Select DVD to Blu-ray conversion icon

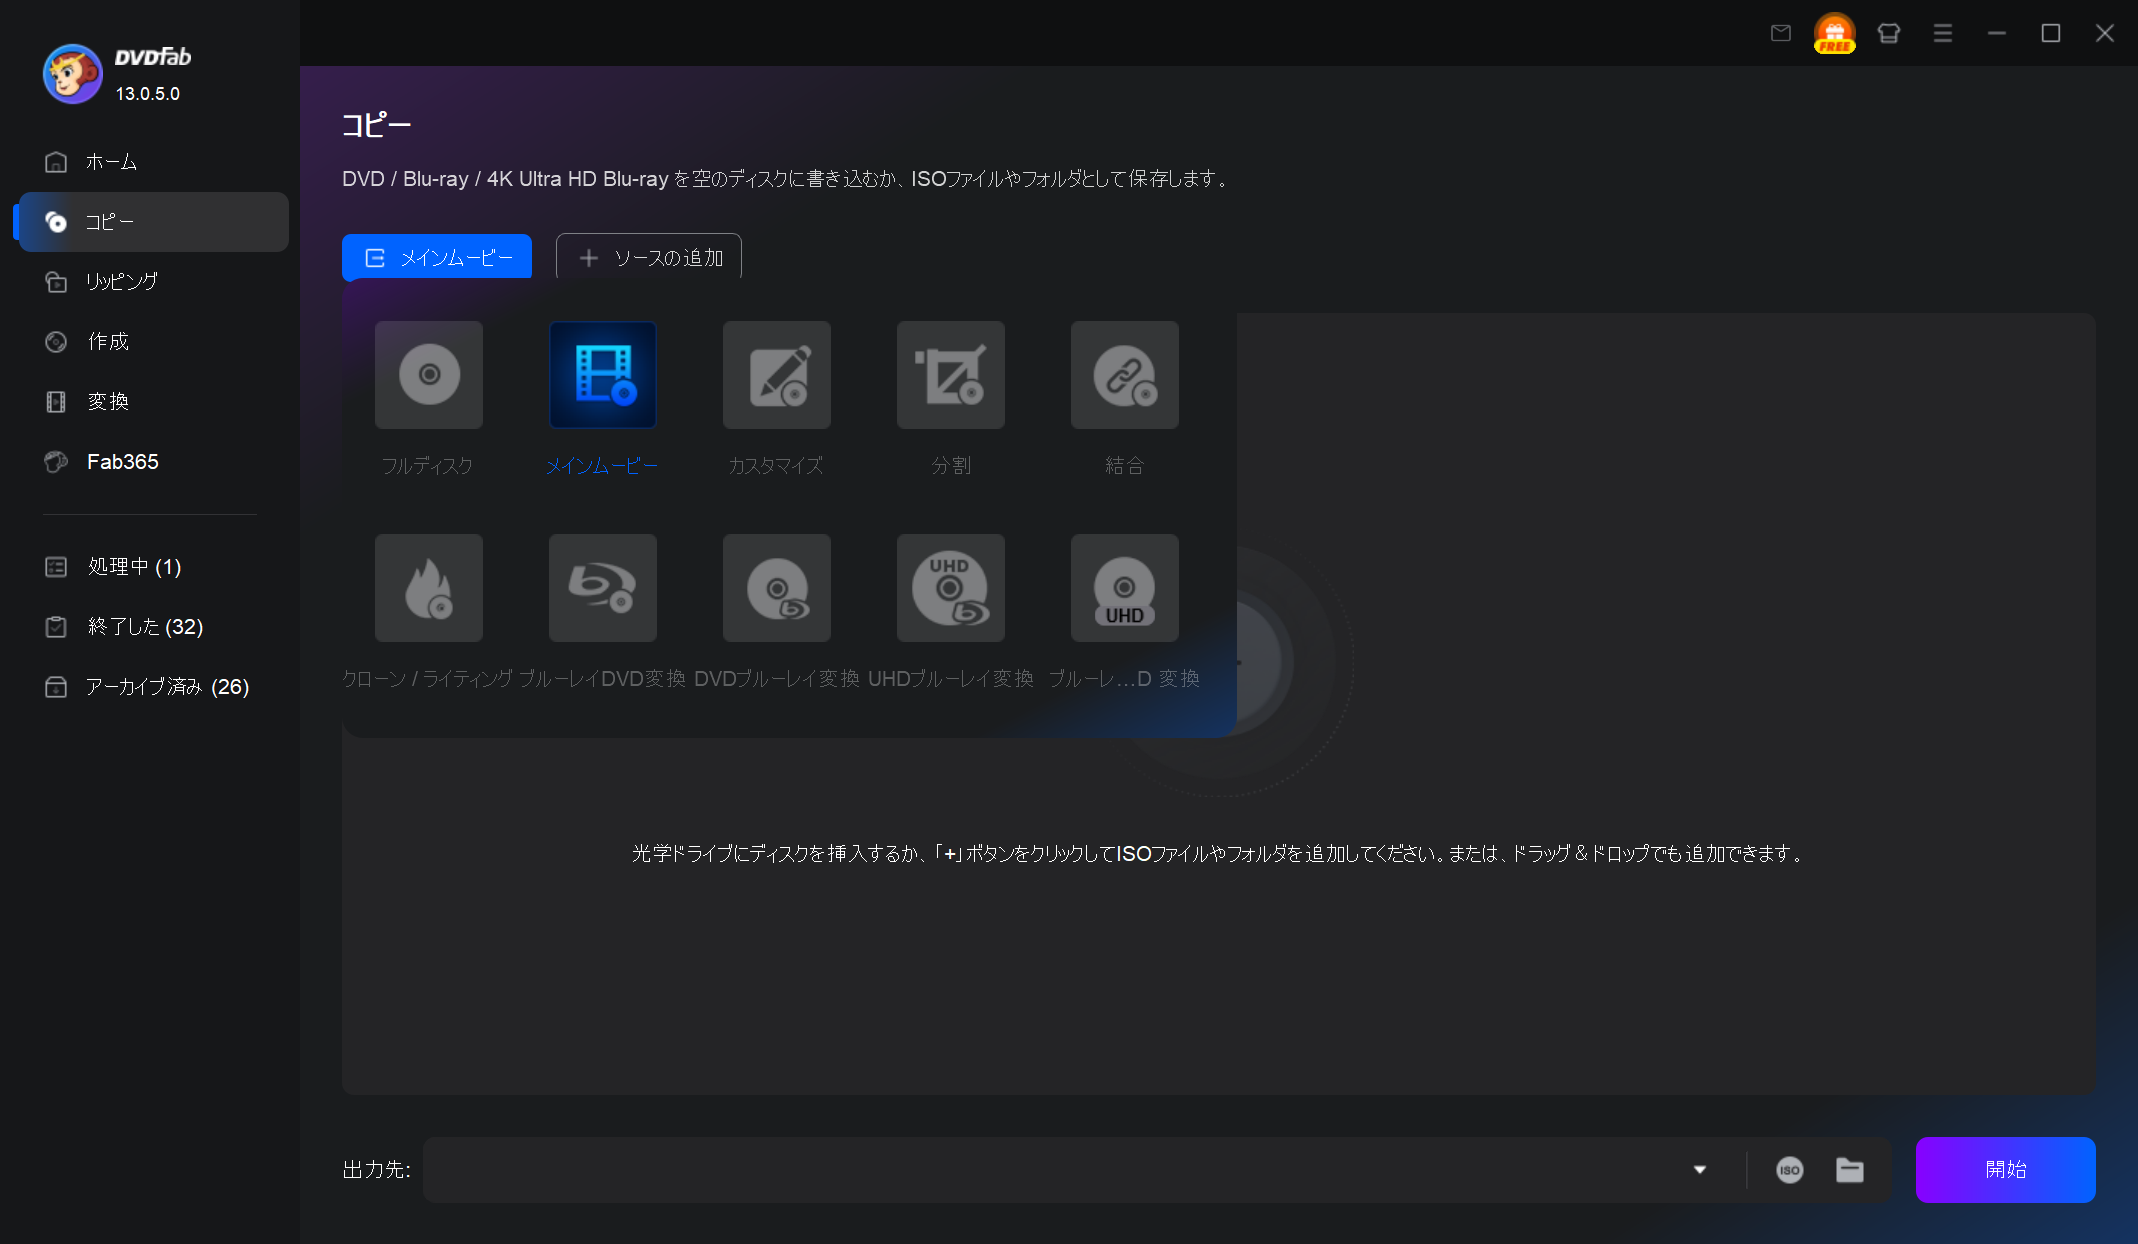777,588
